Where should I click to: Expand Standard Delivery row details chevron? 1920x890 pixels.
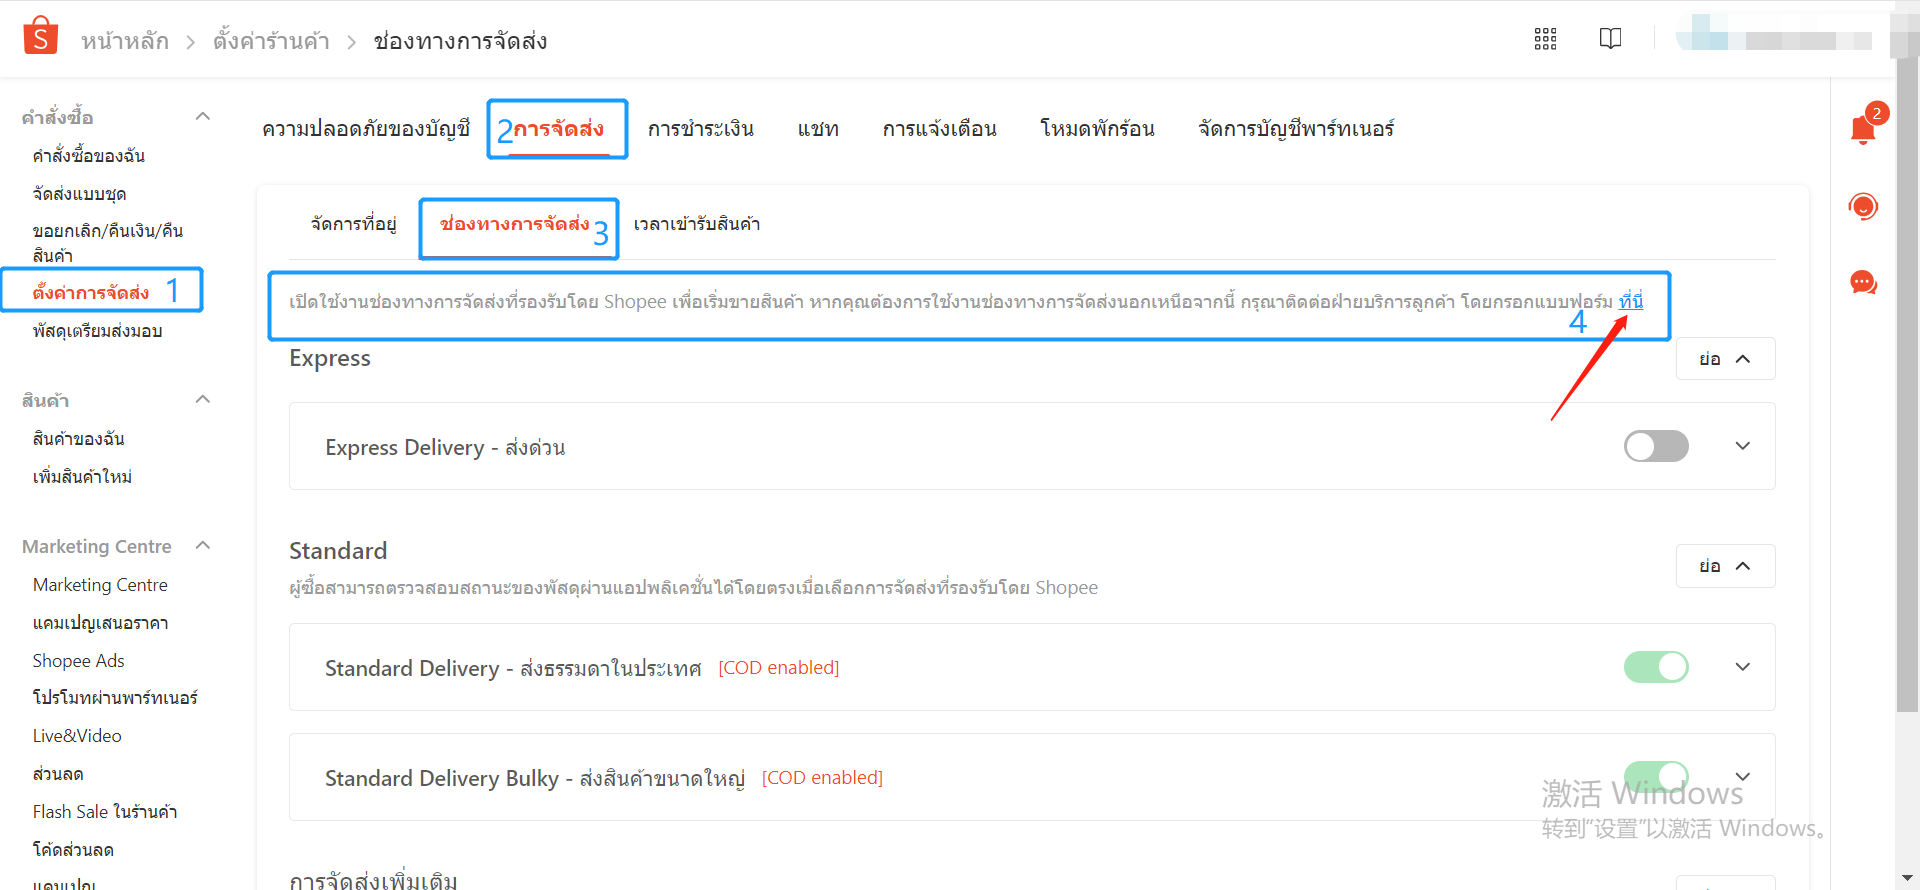coord(1742,667)
